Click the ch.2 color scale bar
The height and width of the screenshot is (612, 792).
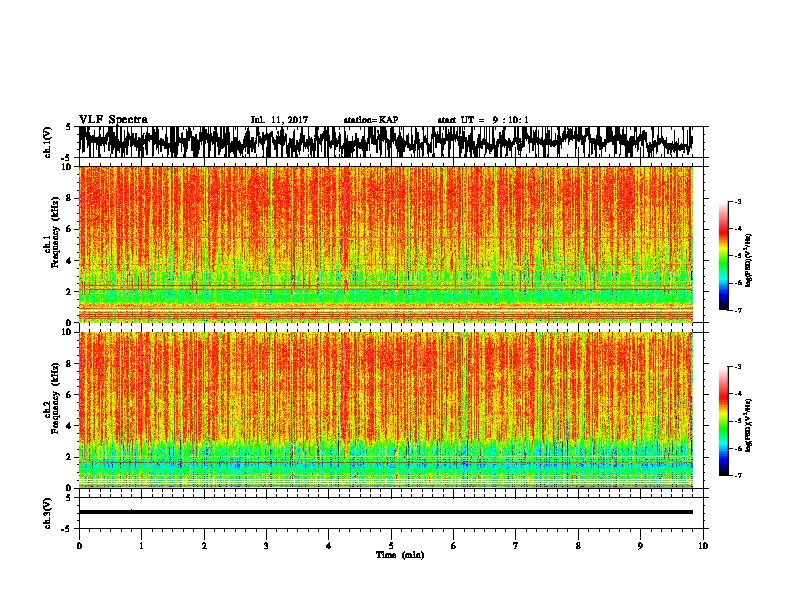click(x=724, y=421)
